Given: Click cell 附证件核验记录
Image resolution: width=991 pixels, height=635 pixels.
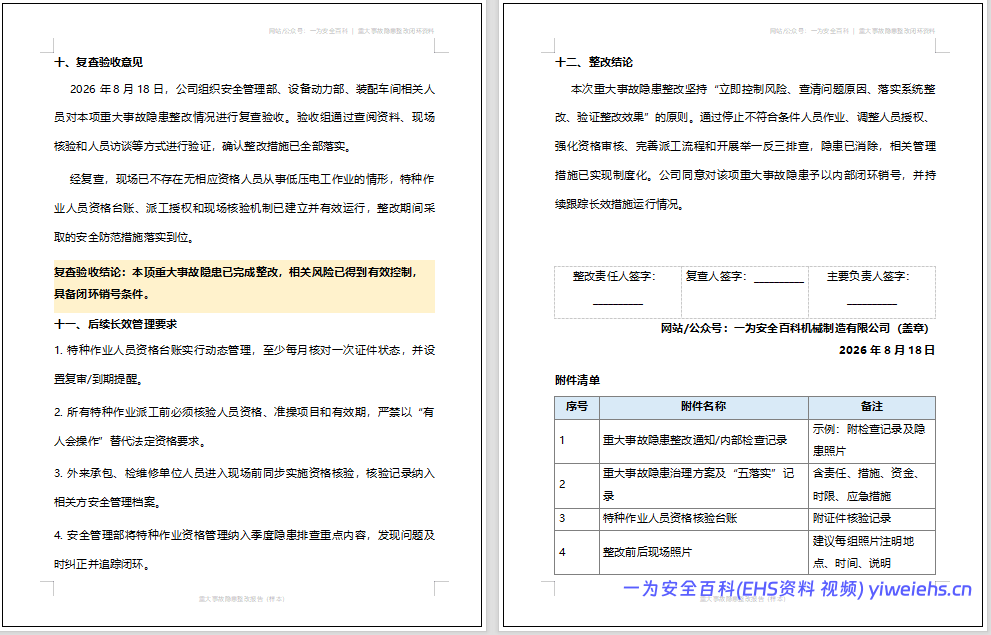Looking at the screenshot, I should 872,519.
